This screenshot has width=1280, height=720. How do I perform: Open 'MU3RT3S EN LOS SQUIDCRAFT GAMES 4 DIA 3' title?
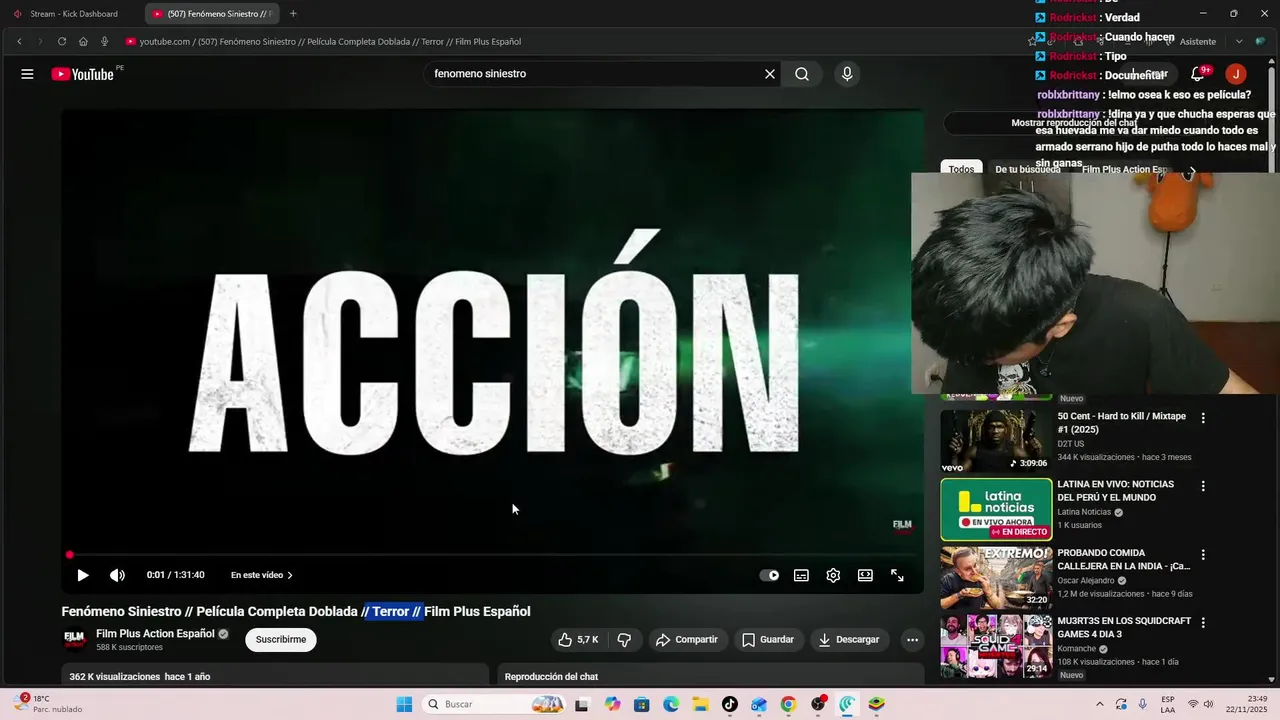point(1124,627)
